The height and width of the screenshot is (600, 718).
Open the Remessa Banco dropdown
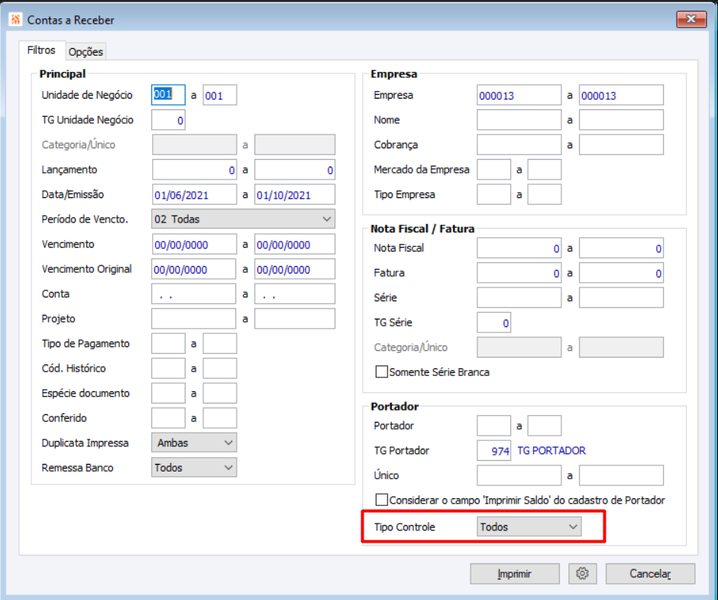pyautogui.click(x=194, y=467)
